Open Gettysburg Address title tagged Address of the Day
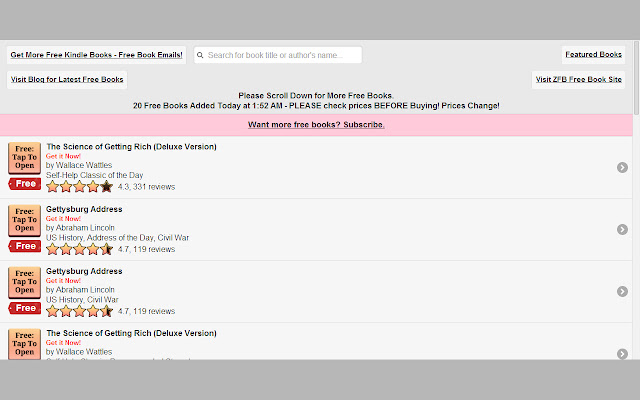Viewport: 640px width, 400px height. pyautogui.click(x=84, y=209)
